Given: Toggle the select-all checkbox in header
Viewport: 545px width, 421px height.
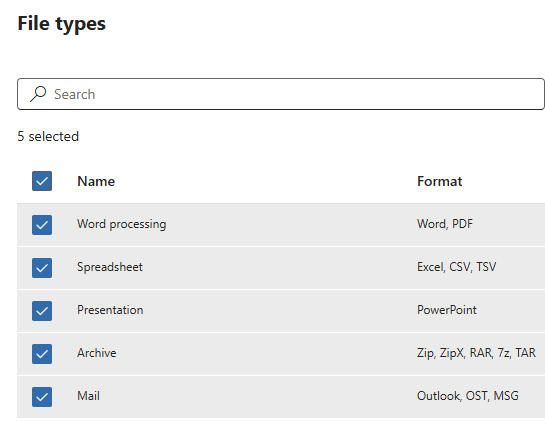Looking at the screenshot, I should tap(42, 181).
